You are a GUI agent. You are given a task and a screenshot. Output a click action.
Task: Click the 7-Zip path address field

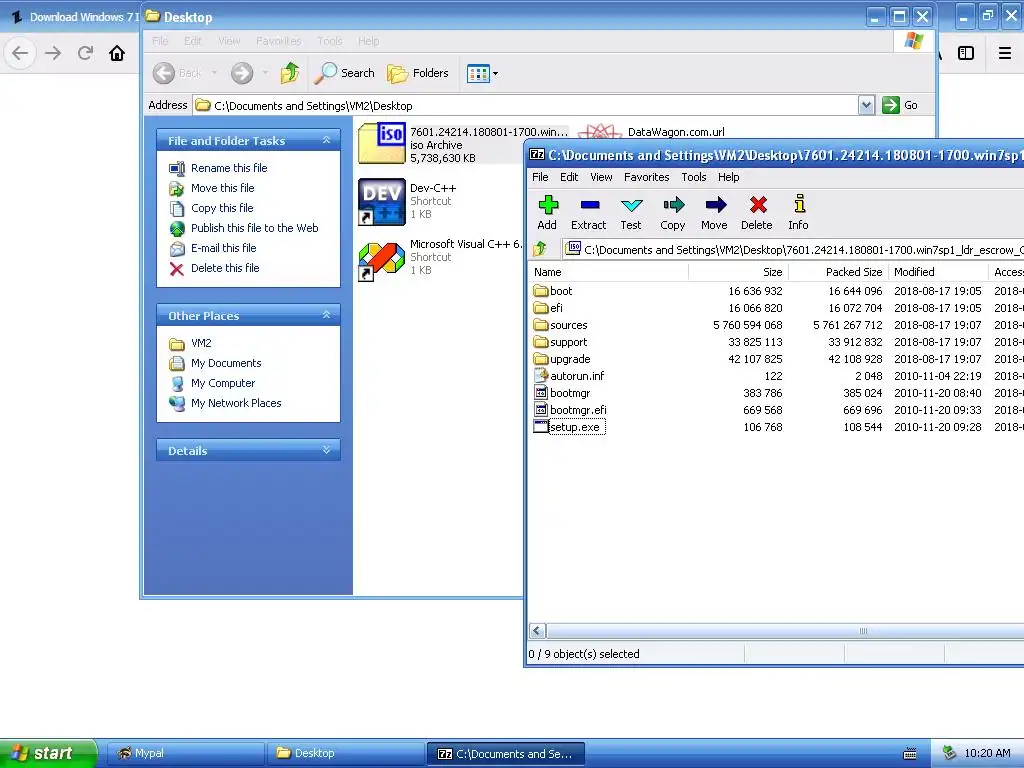click(793, 249)
